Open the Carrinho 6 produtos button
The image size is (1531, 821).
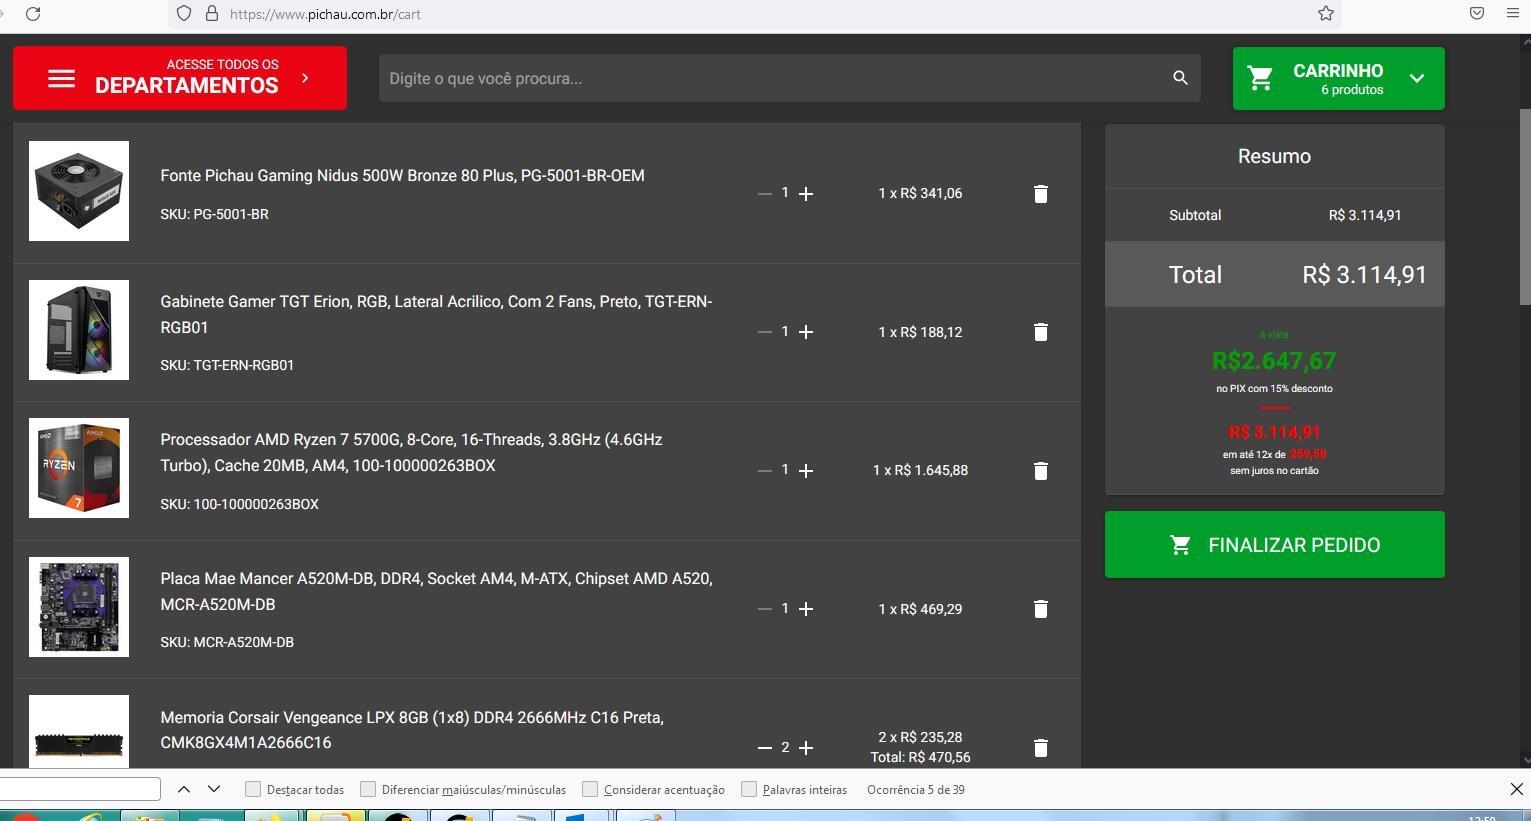[x=1338, y=78]
